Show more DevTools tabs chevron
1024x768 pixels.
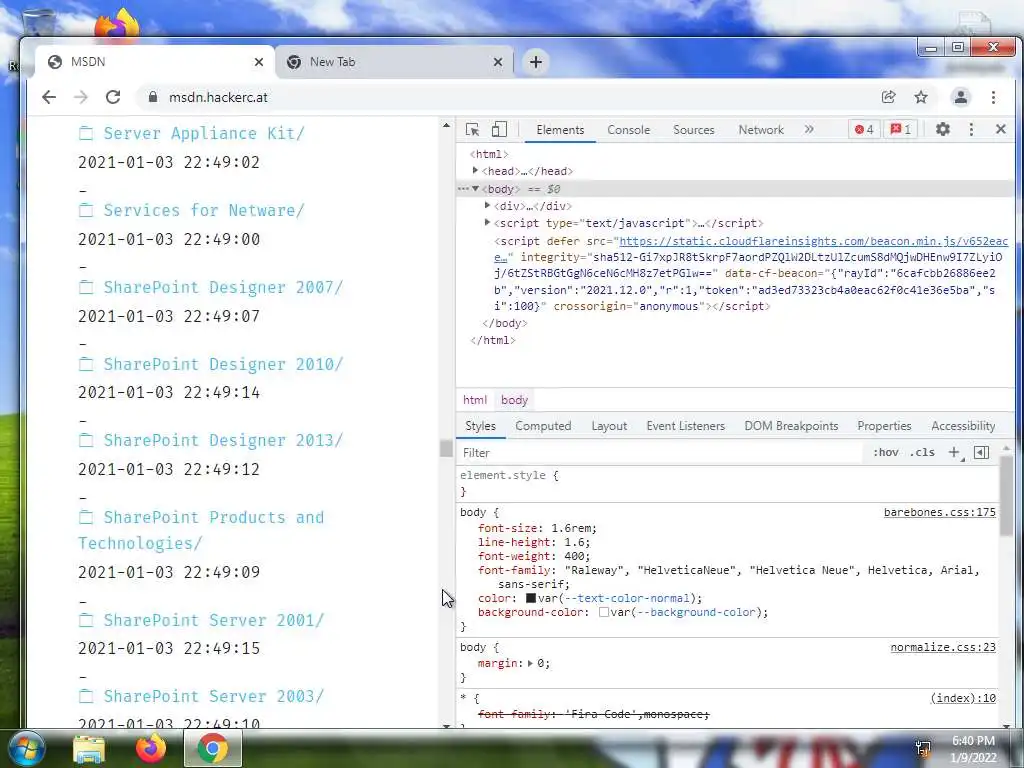pyautogui.click(x=809, y=129)
